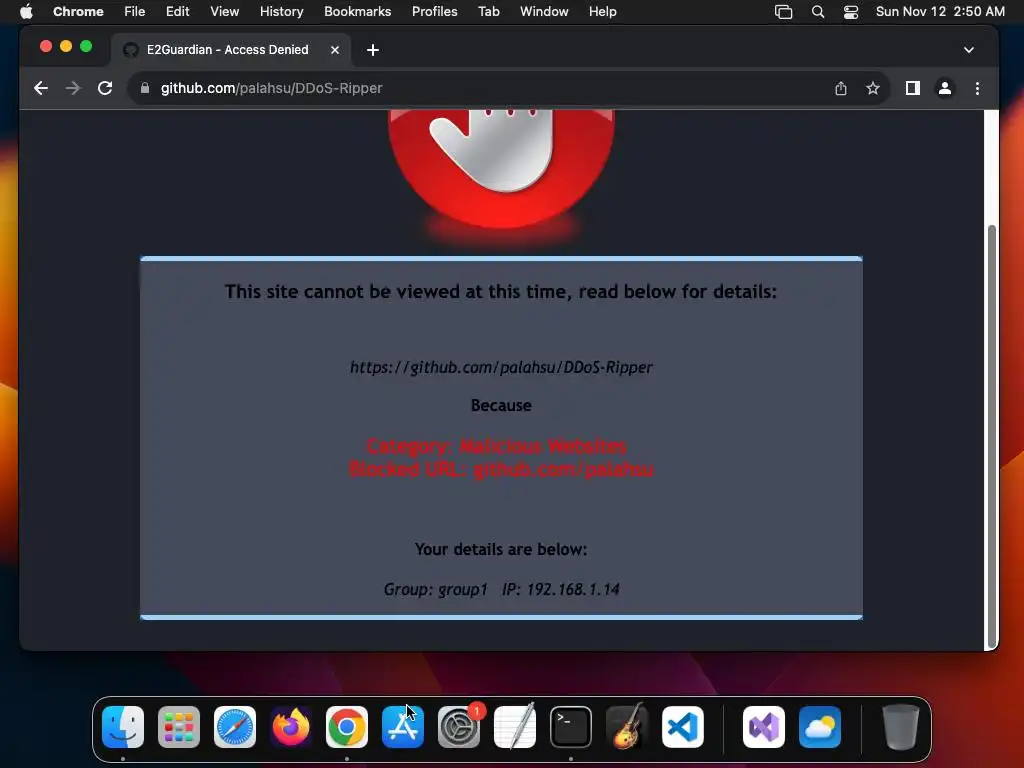Viewport: 1024px width, 768px height.
Task: Open a new tab with plus button
Action: (x=373, y=50)
